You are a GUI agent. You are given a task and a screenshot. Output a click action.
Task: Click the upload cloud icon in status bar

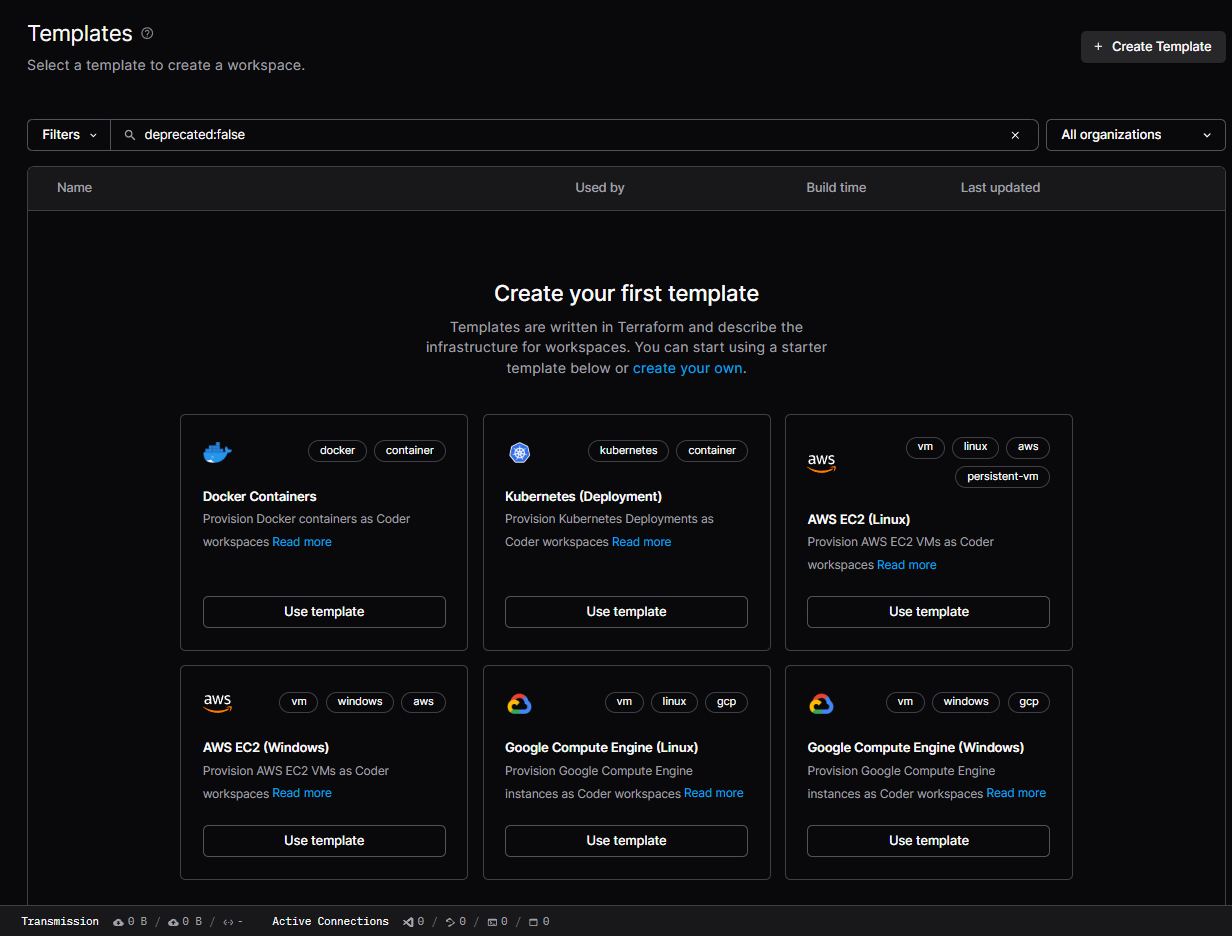[173, 922]
